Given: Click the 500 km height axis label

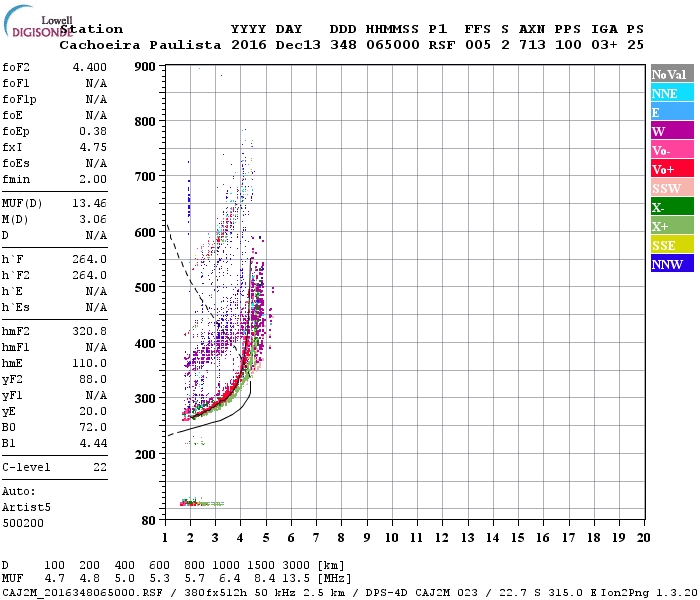Looking at the screenshot, I should [145, 287].
